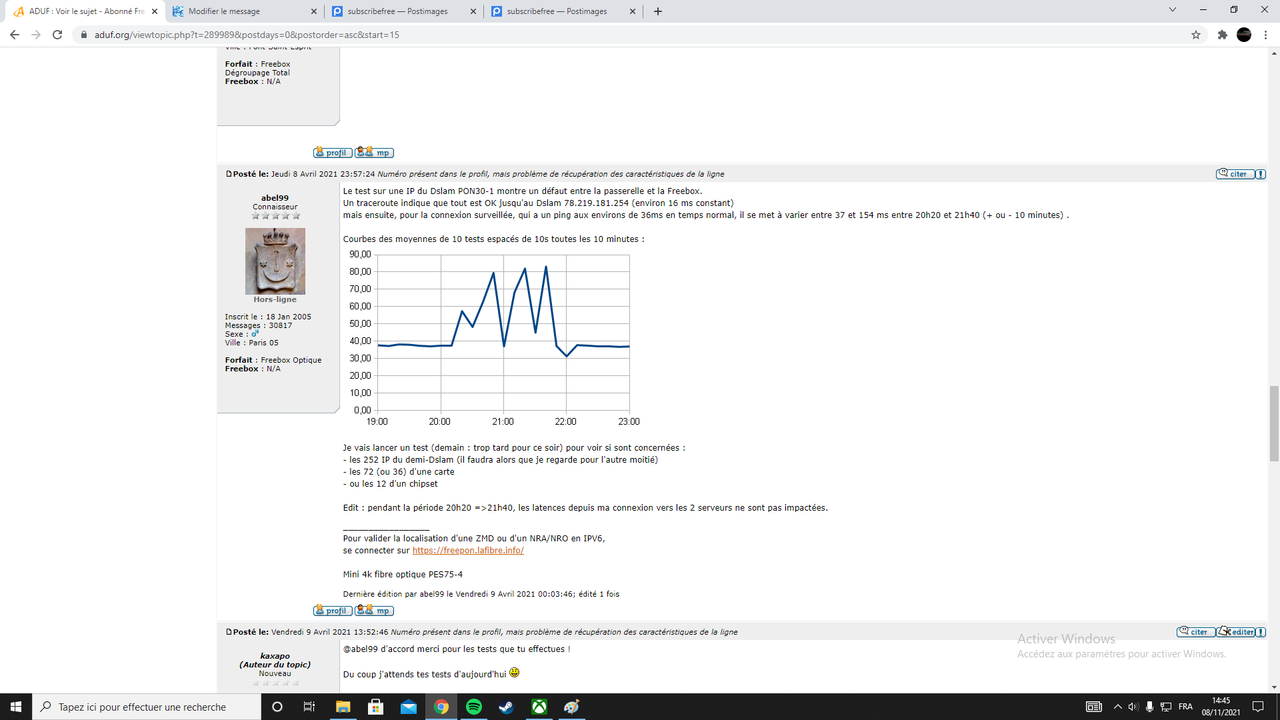
Task: Close the second subscribefree Postimages tab
Action: [632, 11]
